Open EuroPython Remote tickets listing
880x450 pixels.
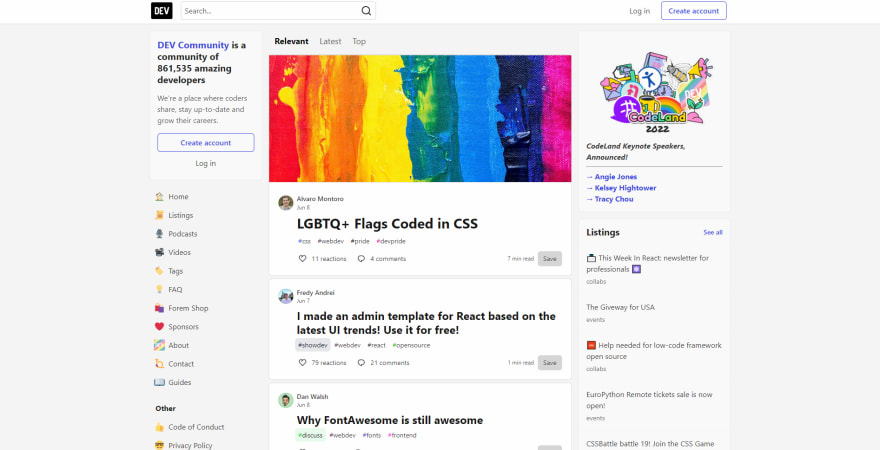click(x=649, y=401)
